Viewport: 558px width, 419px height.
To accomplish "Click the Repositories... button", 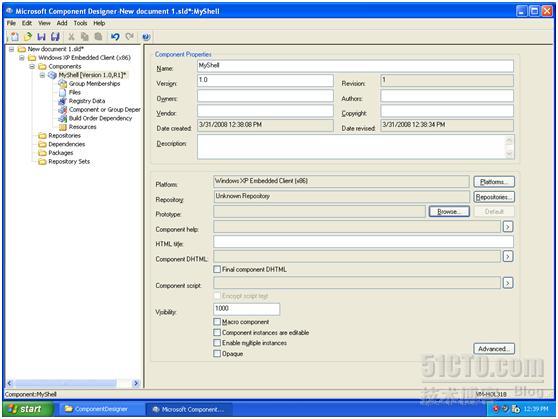I will coord(494,197).
